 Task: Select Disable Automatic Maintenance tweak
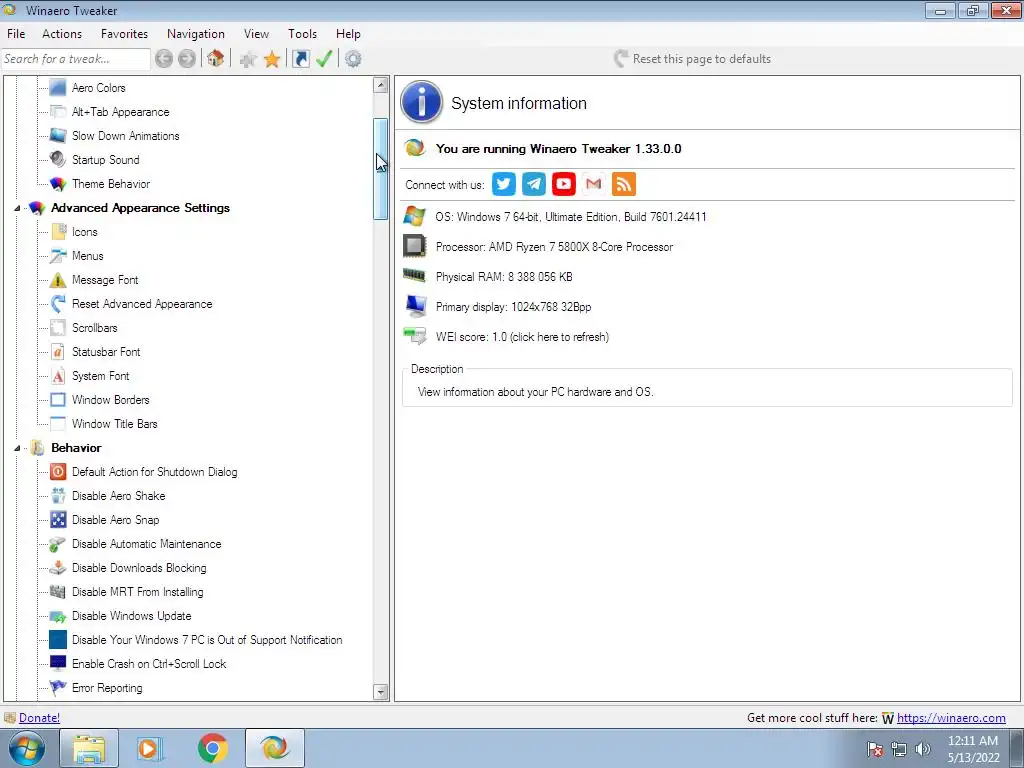pyautogui.click(x=146, y=544)
